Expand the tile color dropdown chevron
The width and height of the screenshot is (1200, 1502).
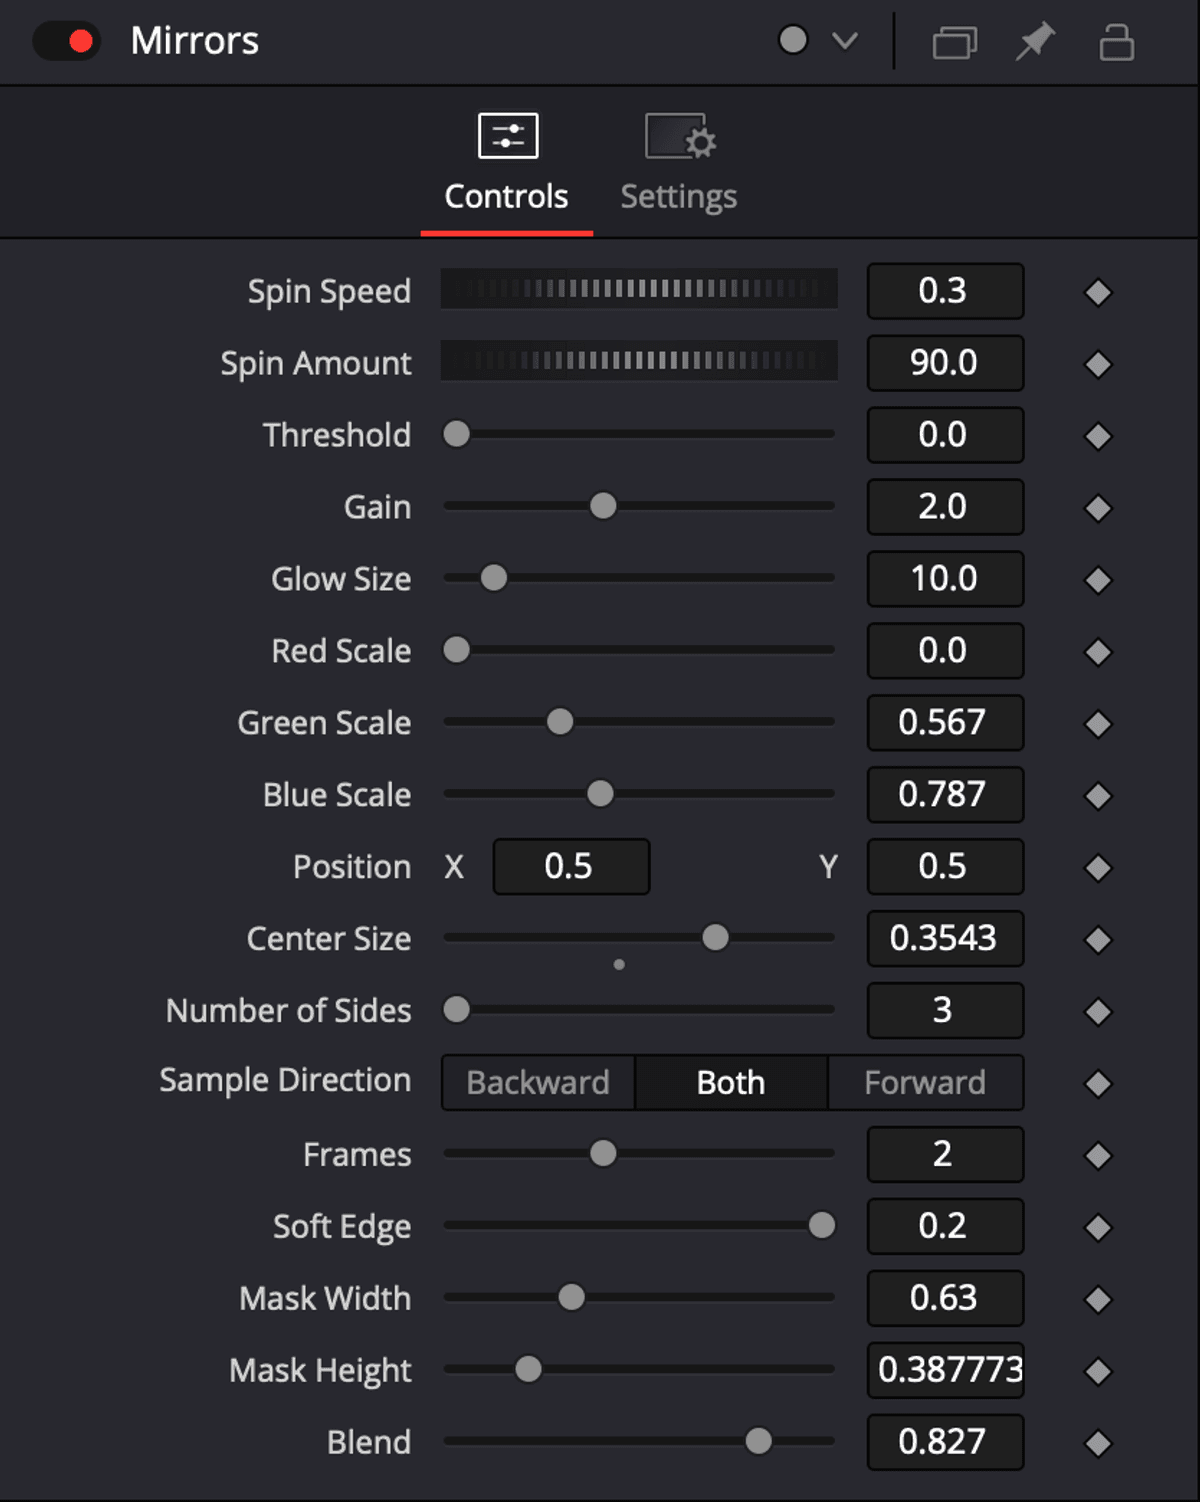(845, 41)
